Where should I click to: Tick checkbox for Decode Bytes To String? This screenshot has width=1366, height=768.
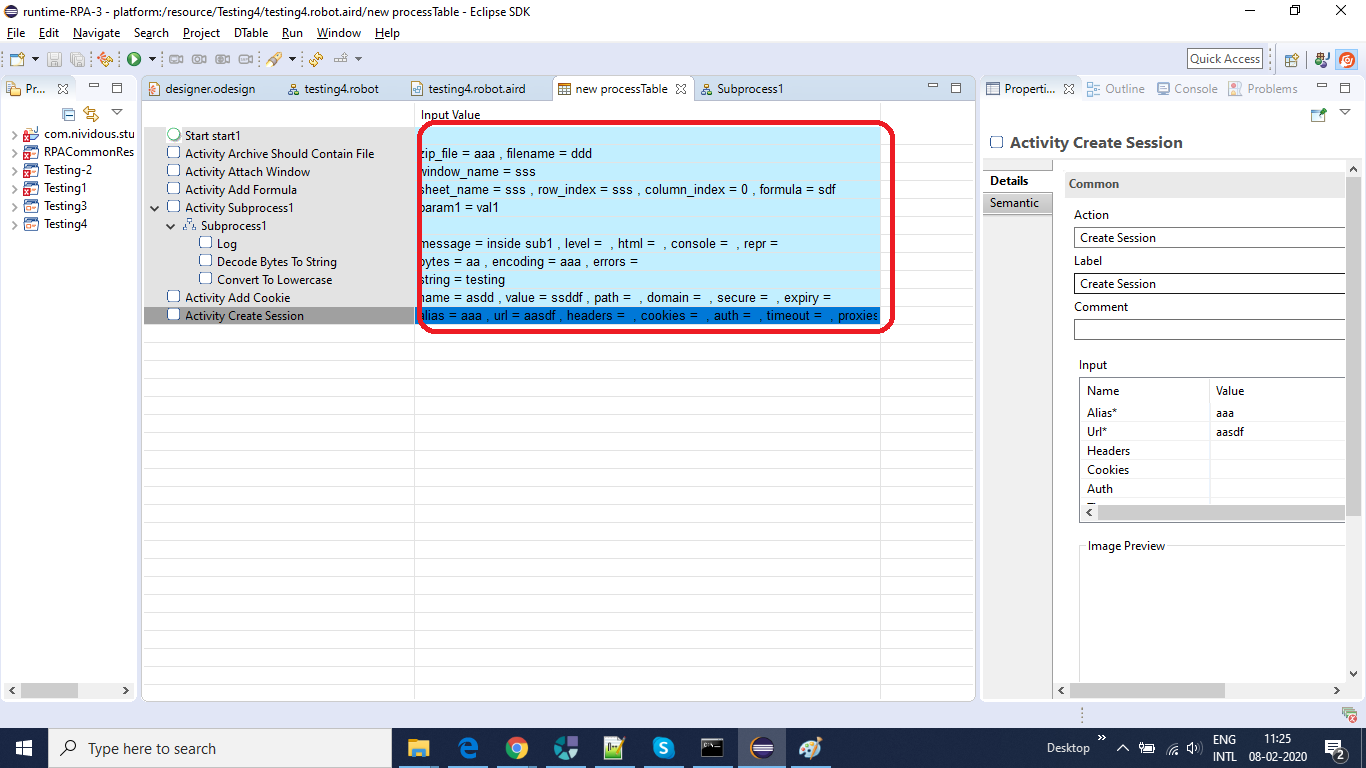pyautogui.click(x=206, y=261)
